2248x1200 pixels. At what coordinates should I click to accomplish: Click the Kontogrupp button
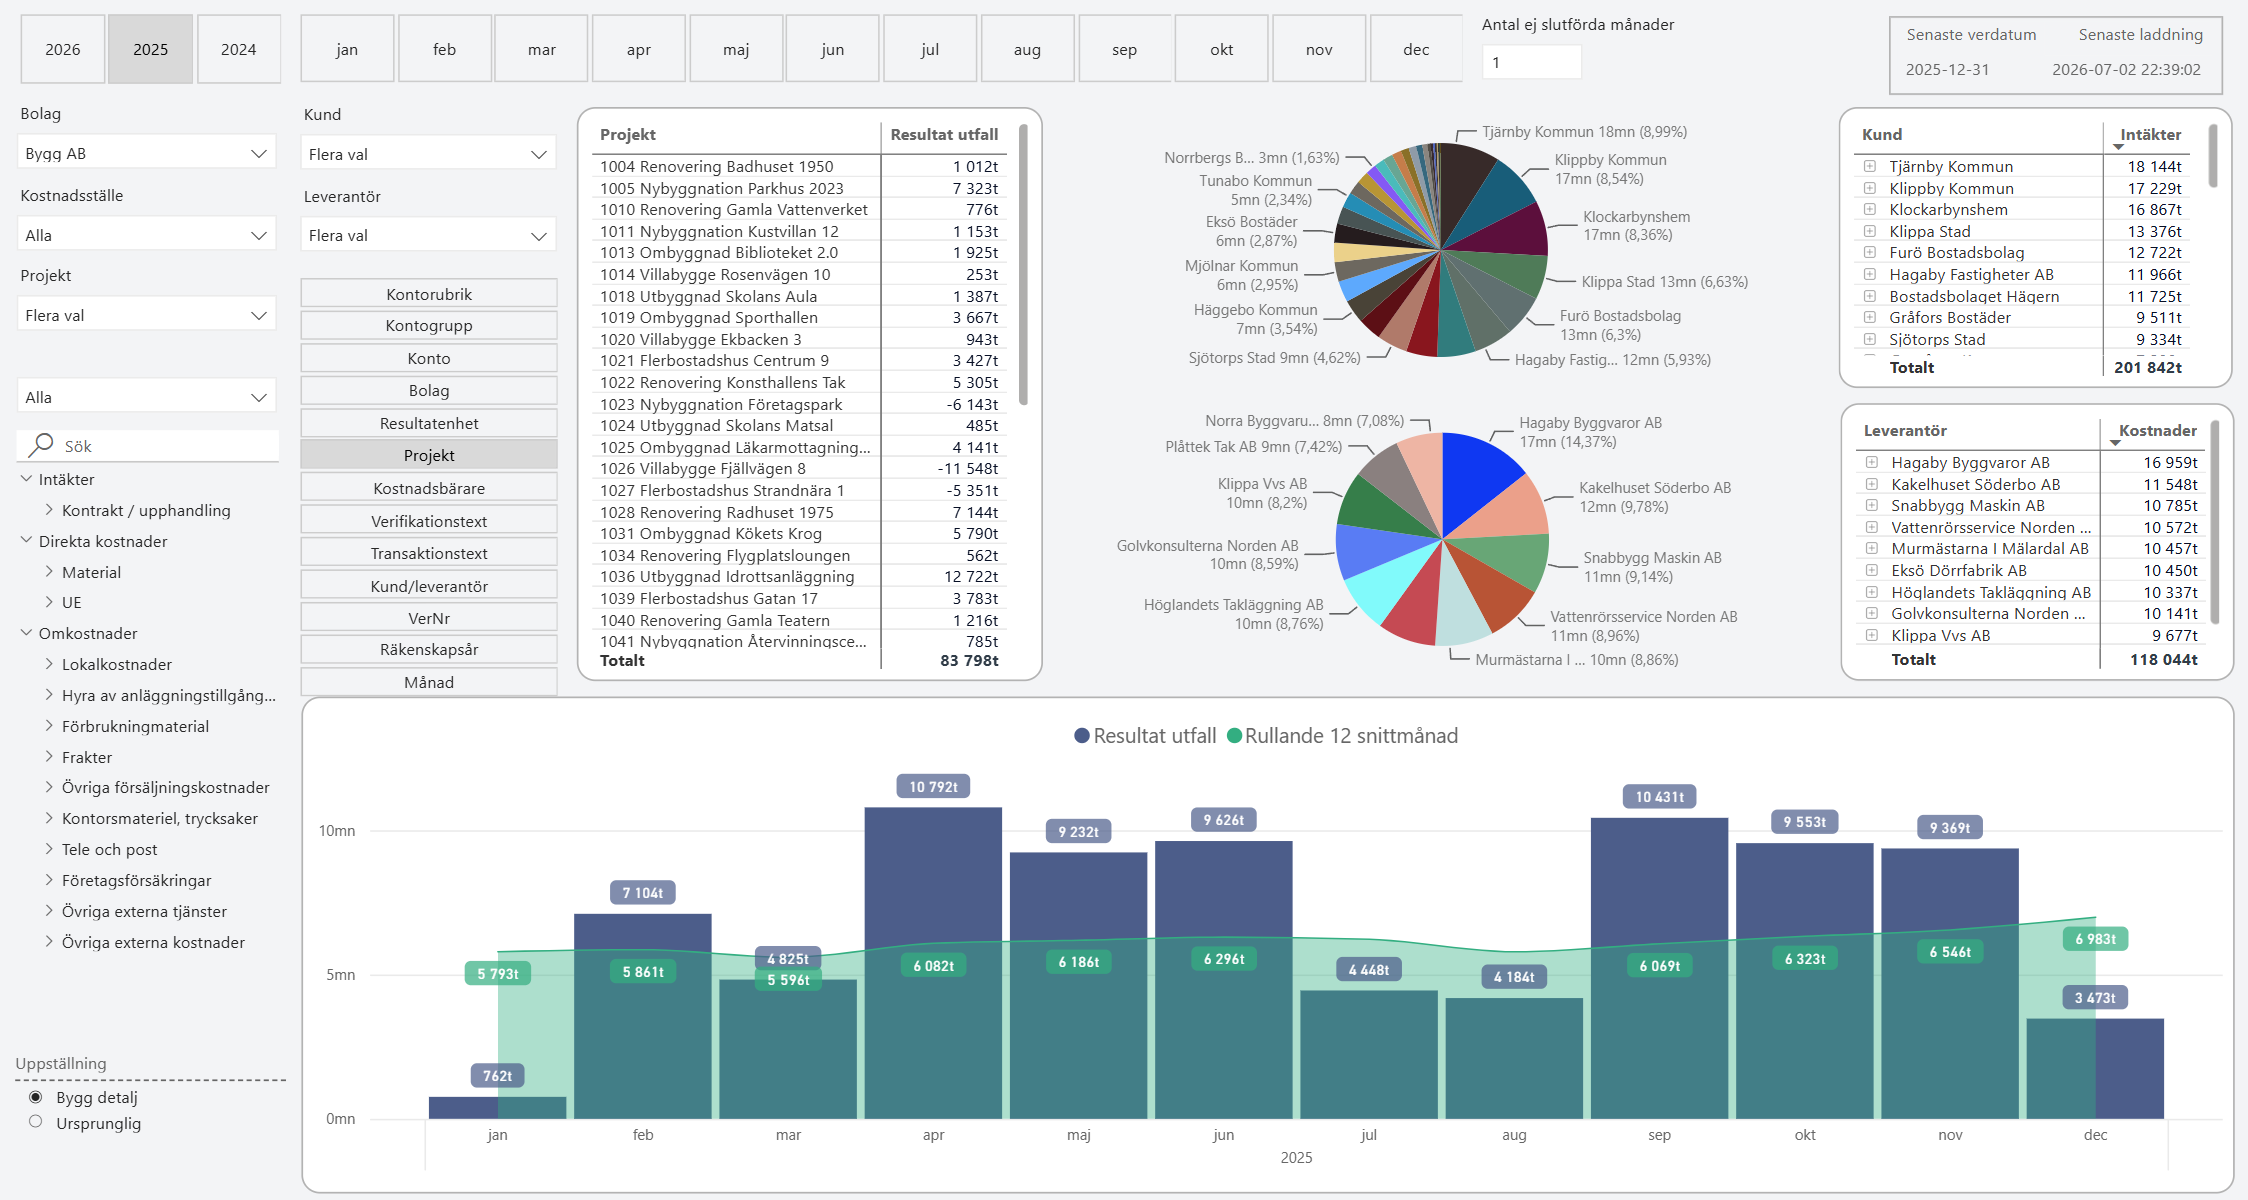point(429,326)
